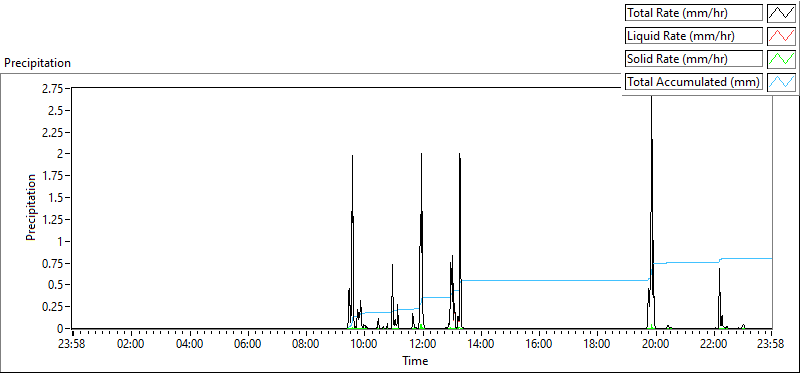The height and width of the screenshot is (373, 800).
Task: Click the 06:00 time tick label
Action: (x=247, y=343)
